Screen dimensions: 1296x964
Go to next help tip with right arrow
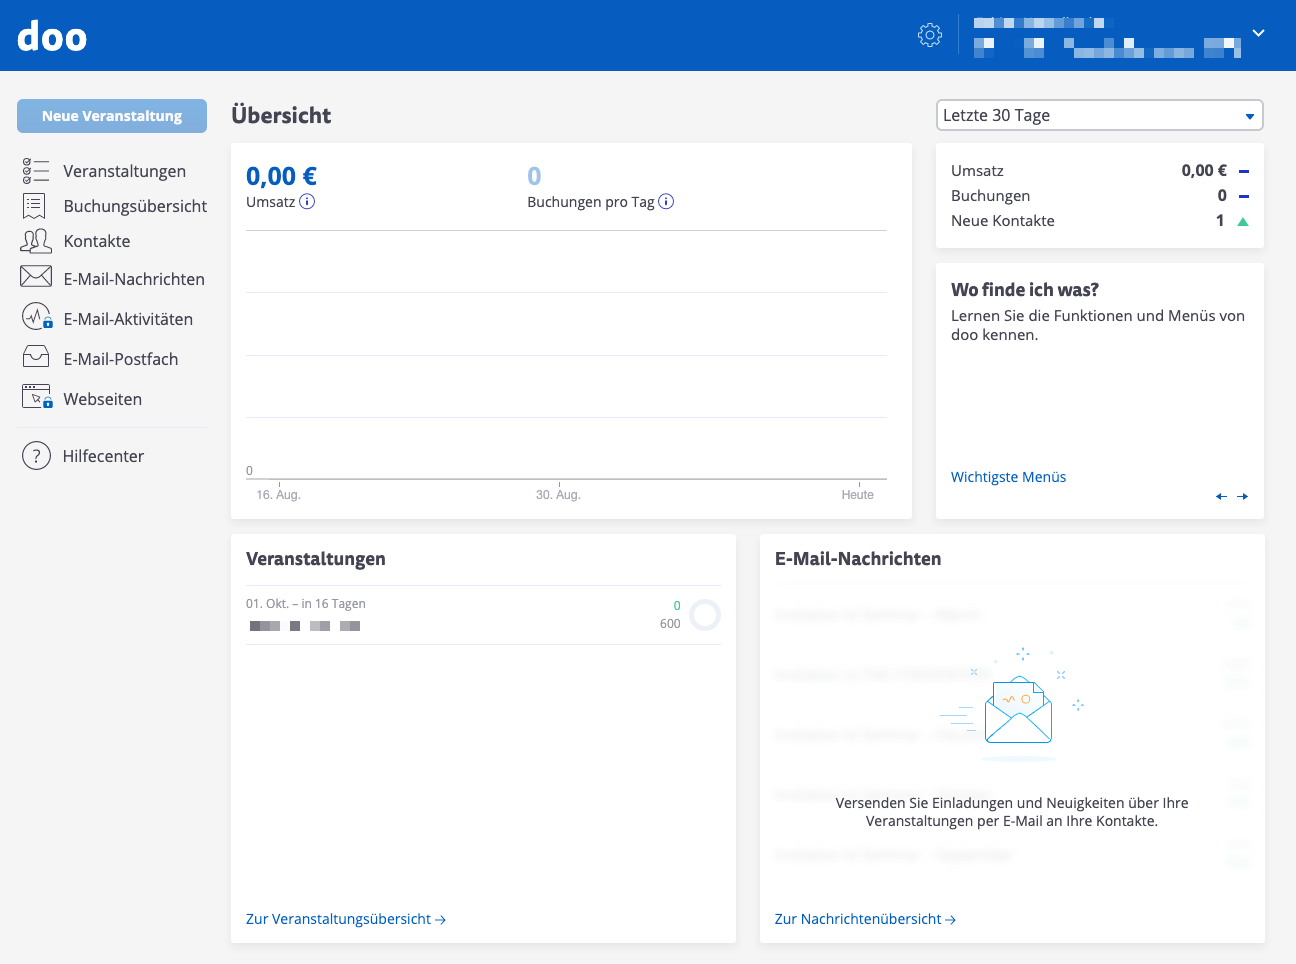1242,497
